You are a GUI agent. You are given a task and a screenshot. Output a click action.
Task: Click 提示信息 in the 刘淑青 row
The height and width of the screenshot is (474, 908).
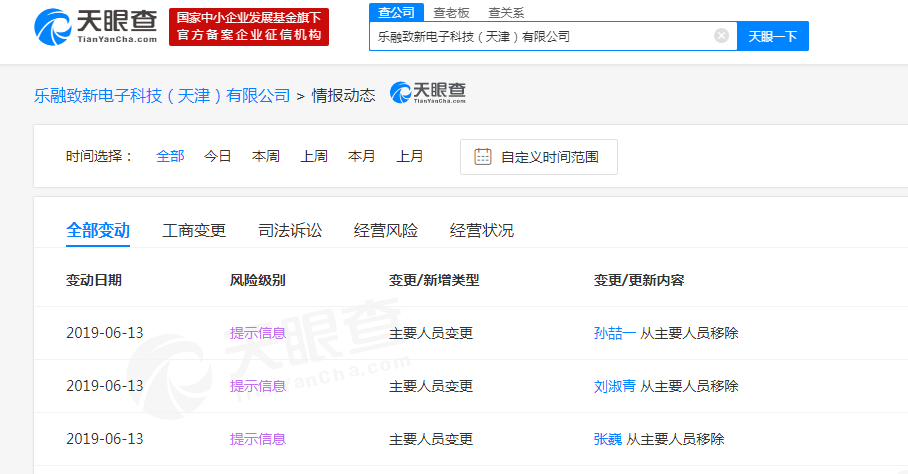pos(258,386)
